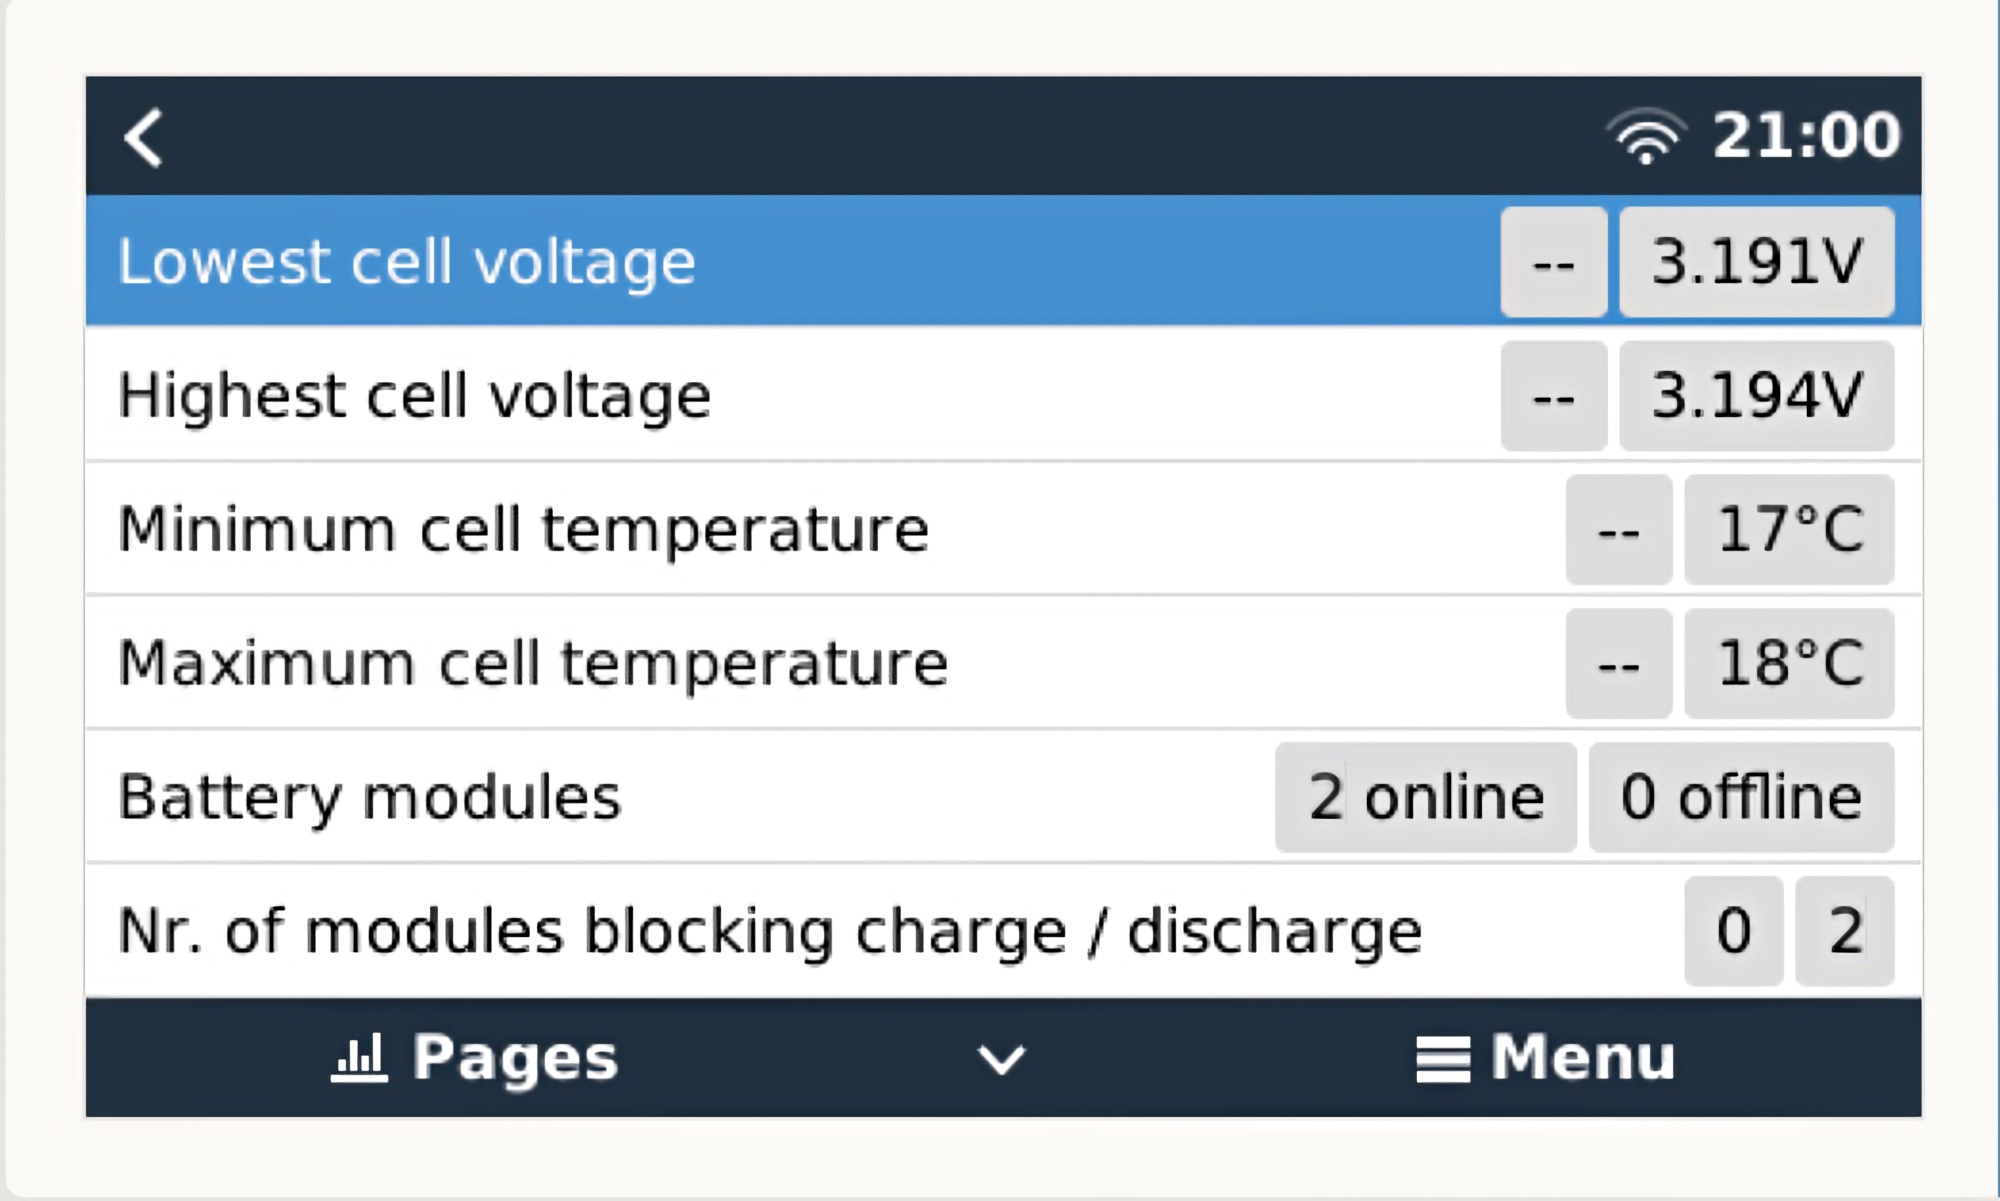
Task: Click the Wi-Fi signal icon
Action: click(x=1646, y=137)
